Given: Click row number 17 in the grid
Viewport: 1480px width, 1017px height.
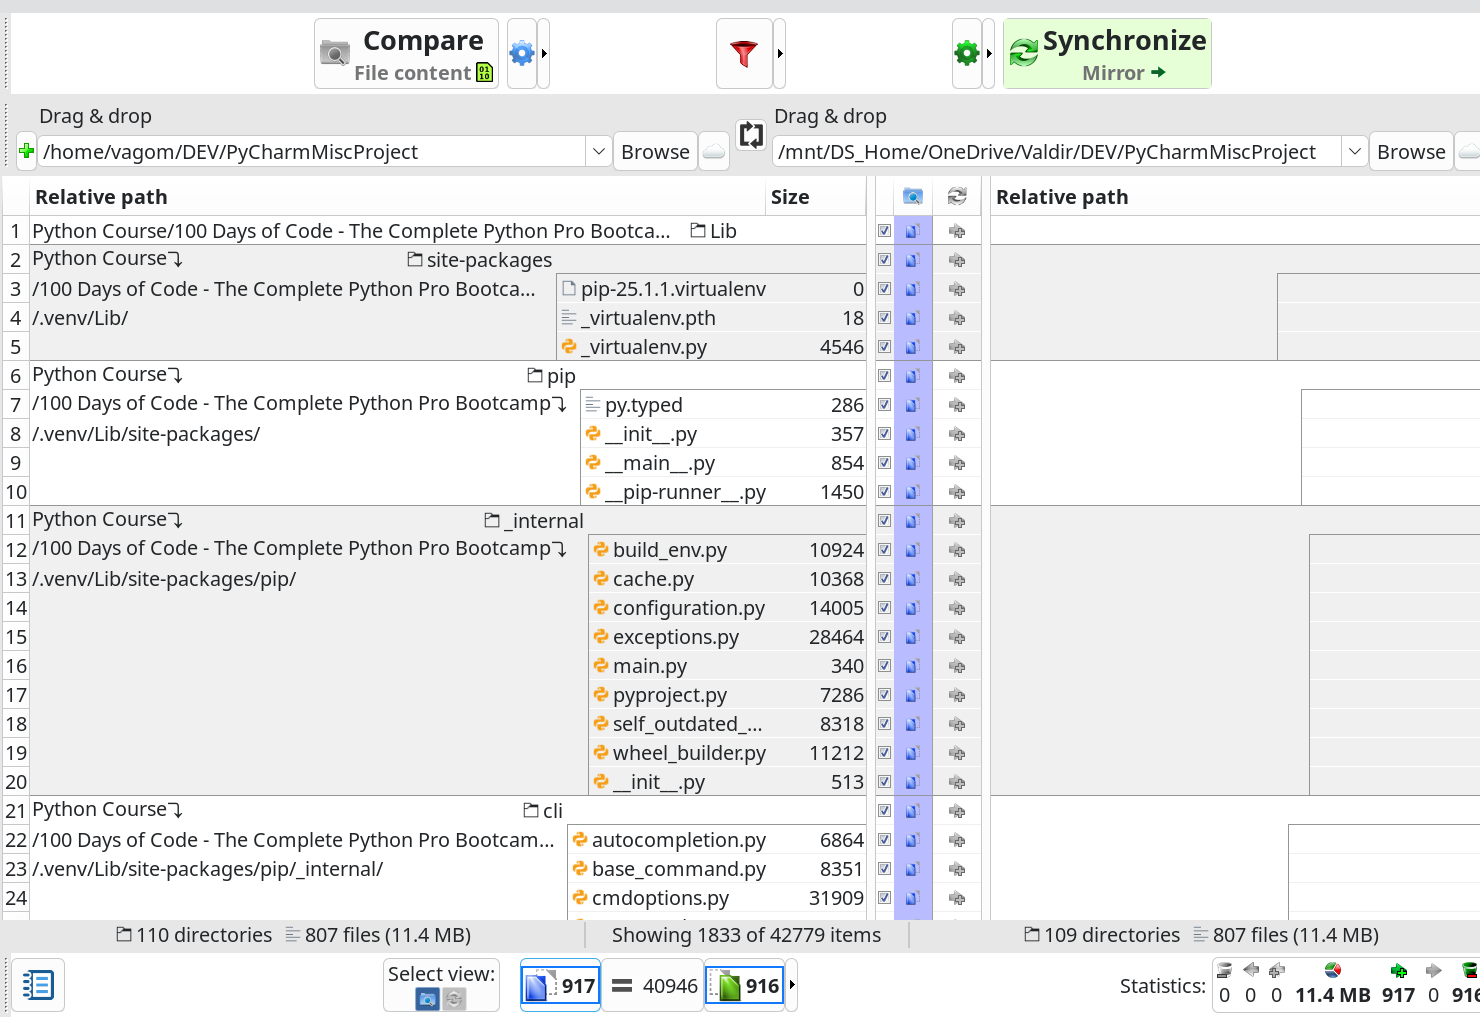Looking at the screenshot, I should [16, 695].
